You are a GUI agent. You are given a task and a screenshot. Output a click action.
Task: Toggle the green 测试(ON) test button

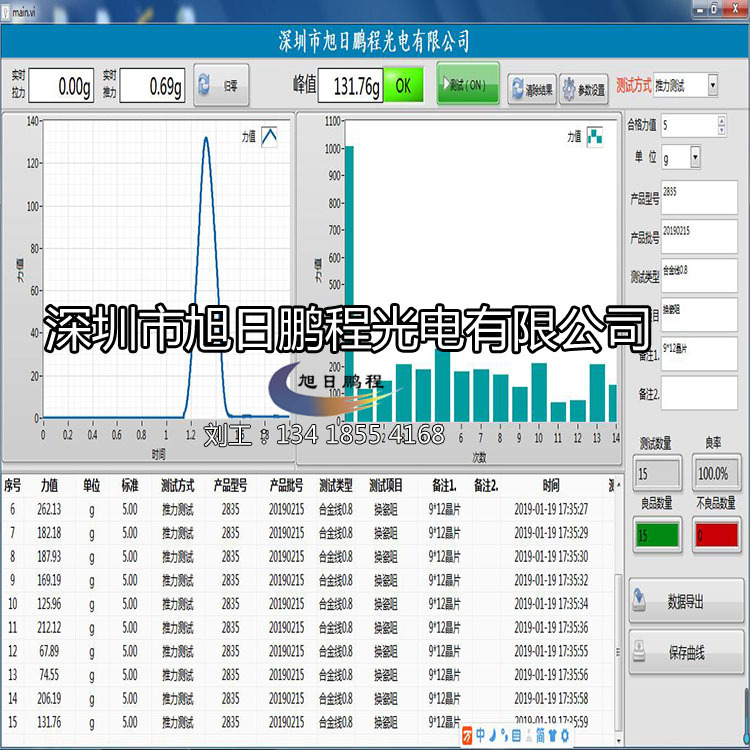[468, 84]
